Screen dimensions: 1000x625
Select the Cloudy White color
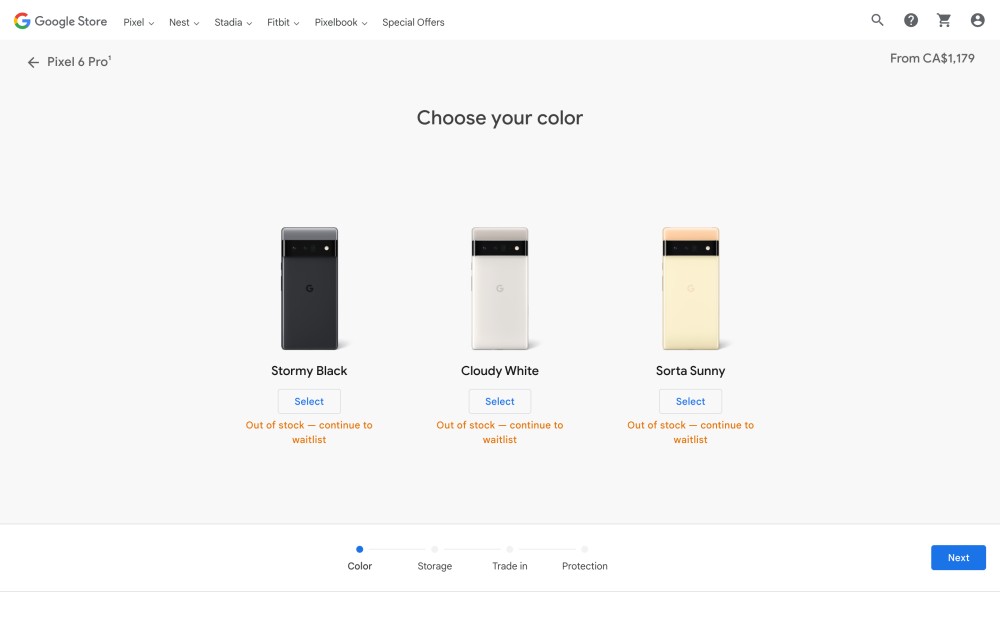pyautogui.click(x=499, y=401)
